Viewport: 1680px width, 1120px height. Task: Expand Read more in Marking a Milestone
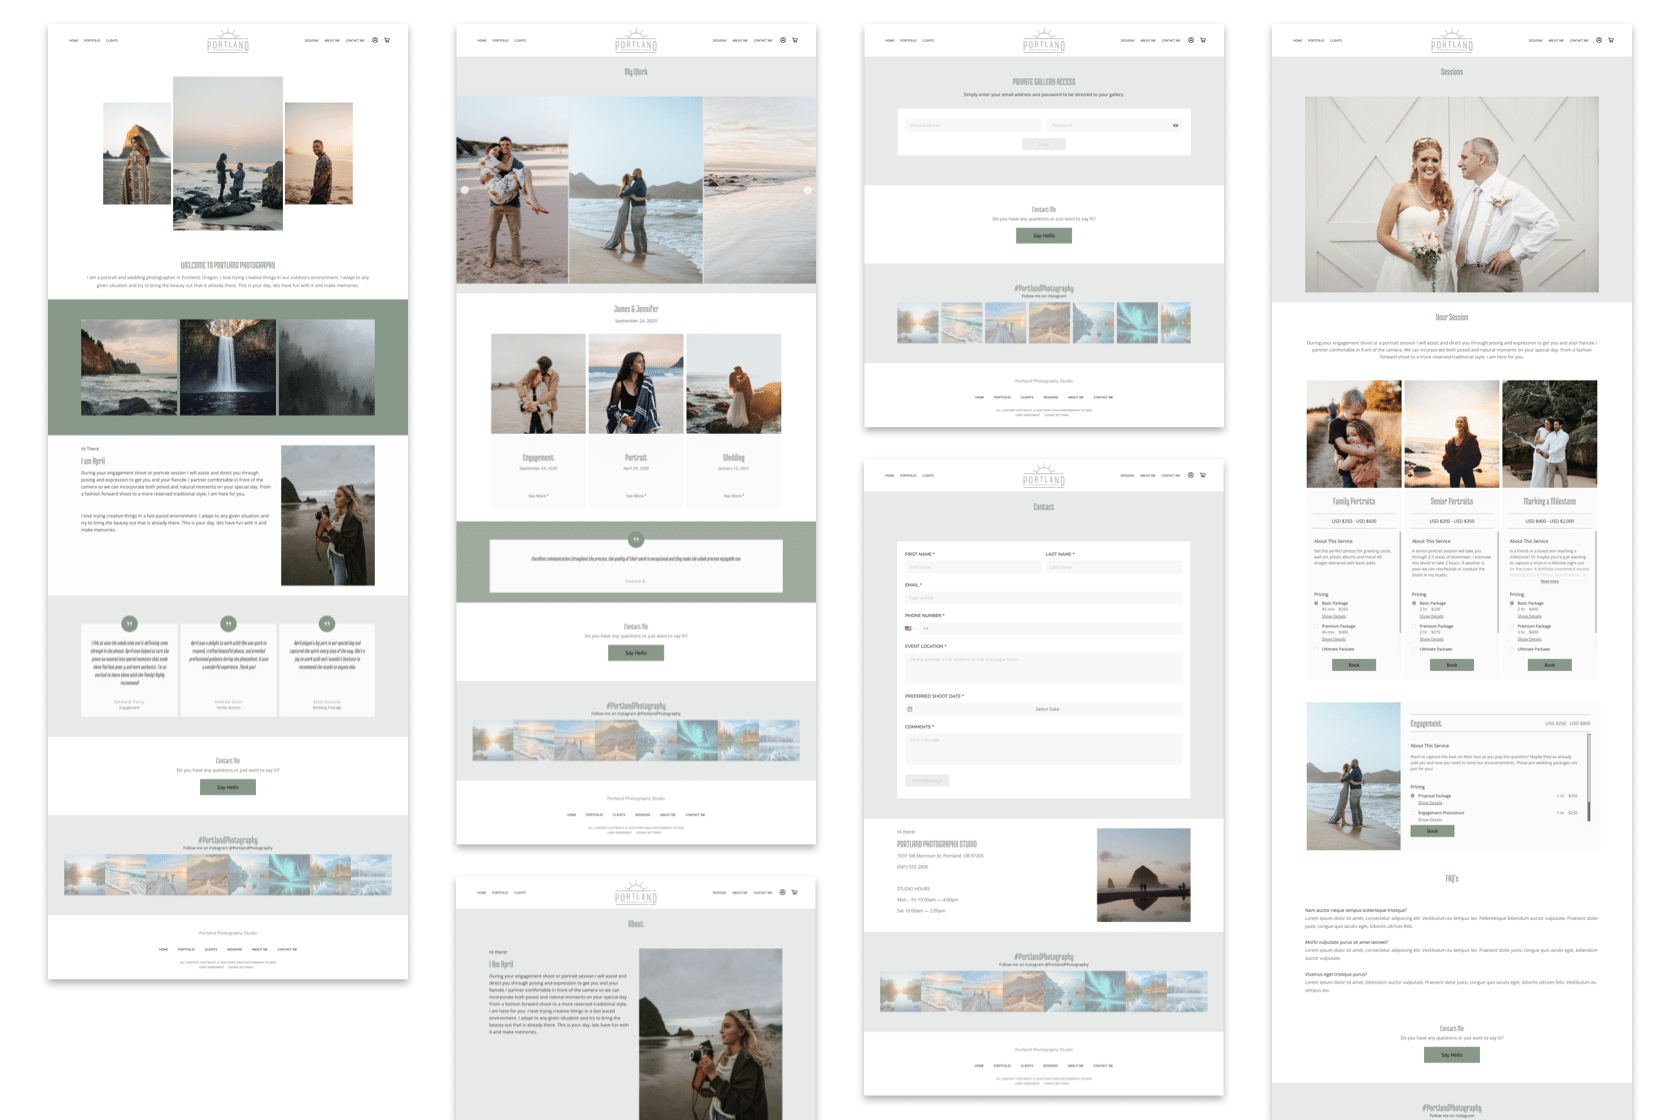point(1550,581)
